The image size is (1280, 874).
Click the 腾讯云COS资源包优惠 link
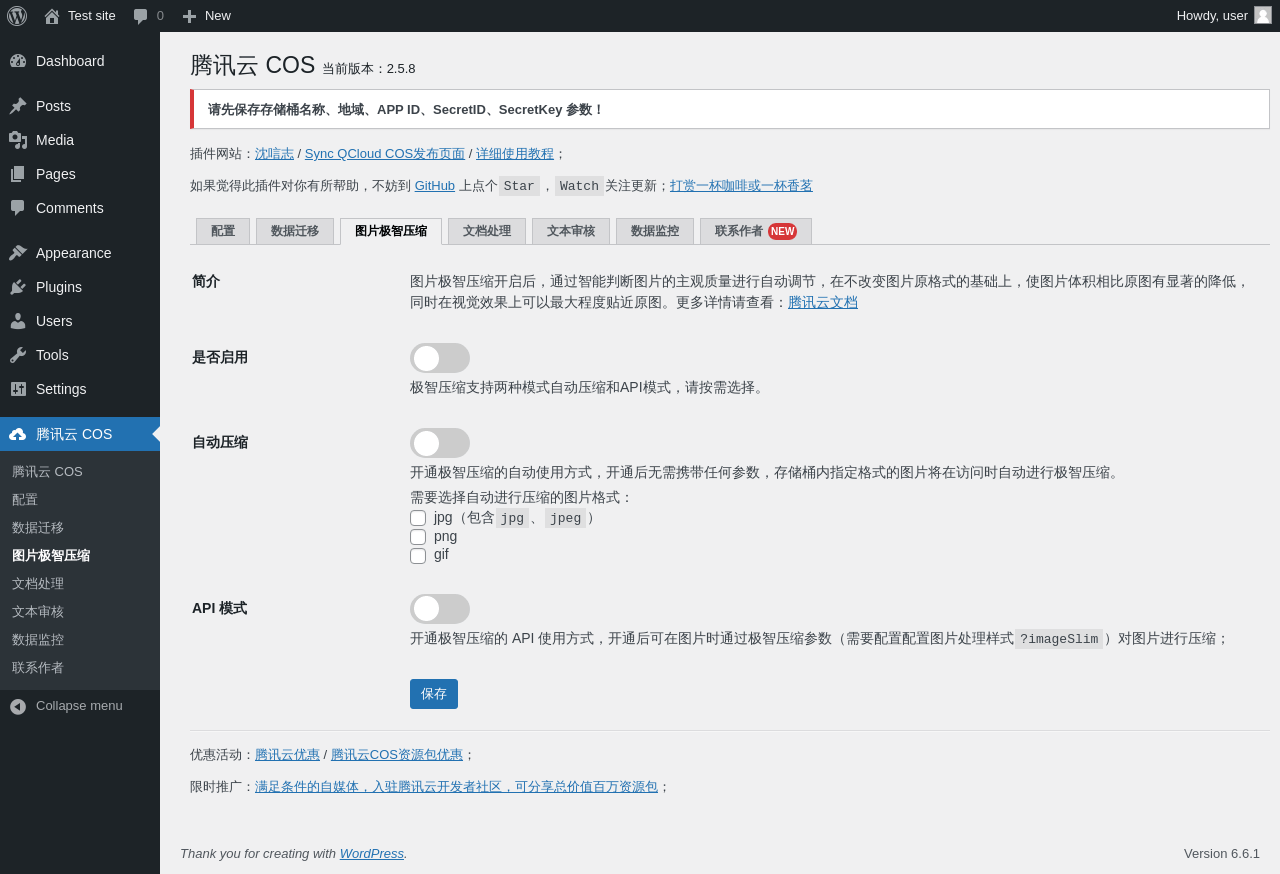coord(397,755)
